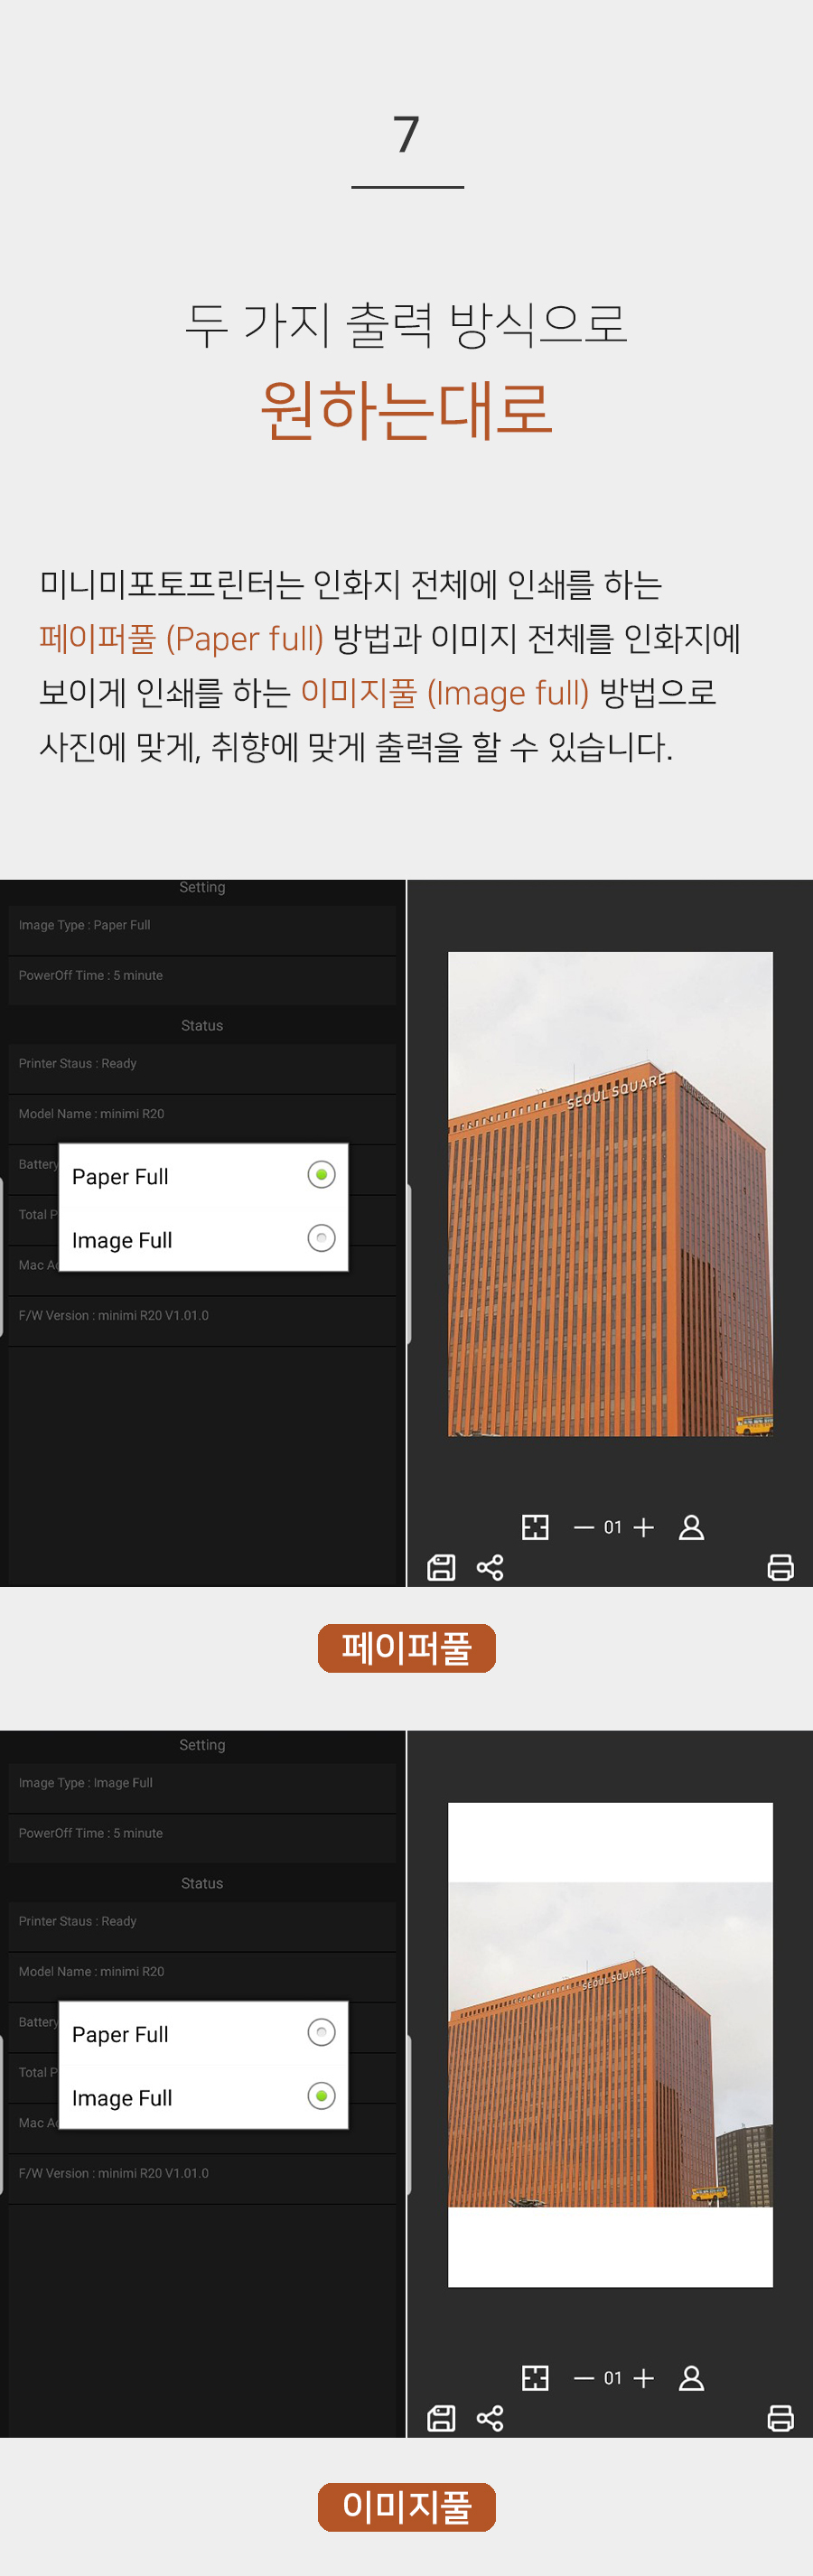Select the unchecked Image Full radio button
Viewport: 813px width, 2576px height.
click(321, 1238)
